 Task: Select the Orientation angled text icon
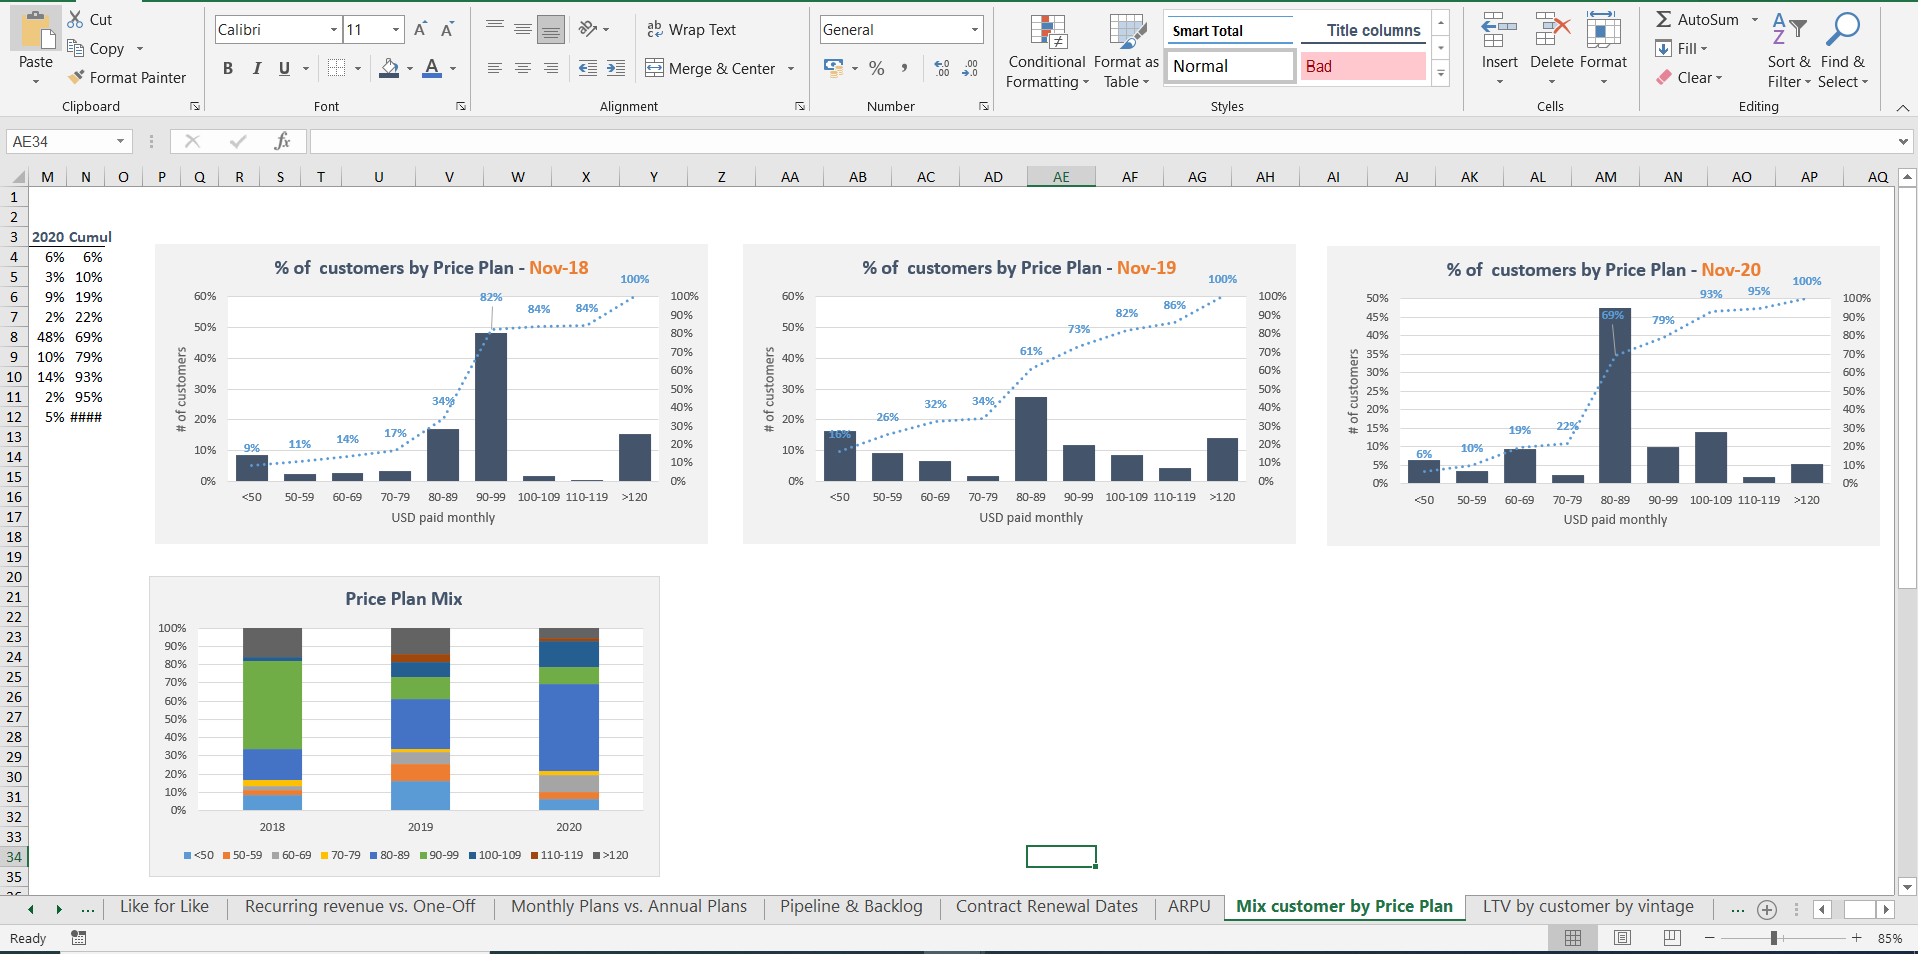(x=588, y=29)
